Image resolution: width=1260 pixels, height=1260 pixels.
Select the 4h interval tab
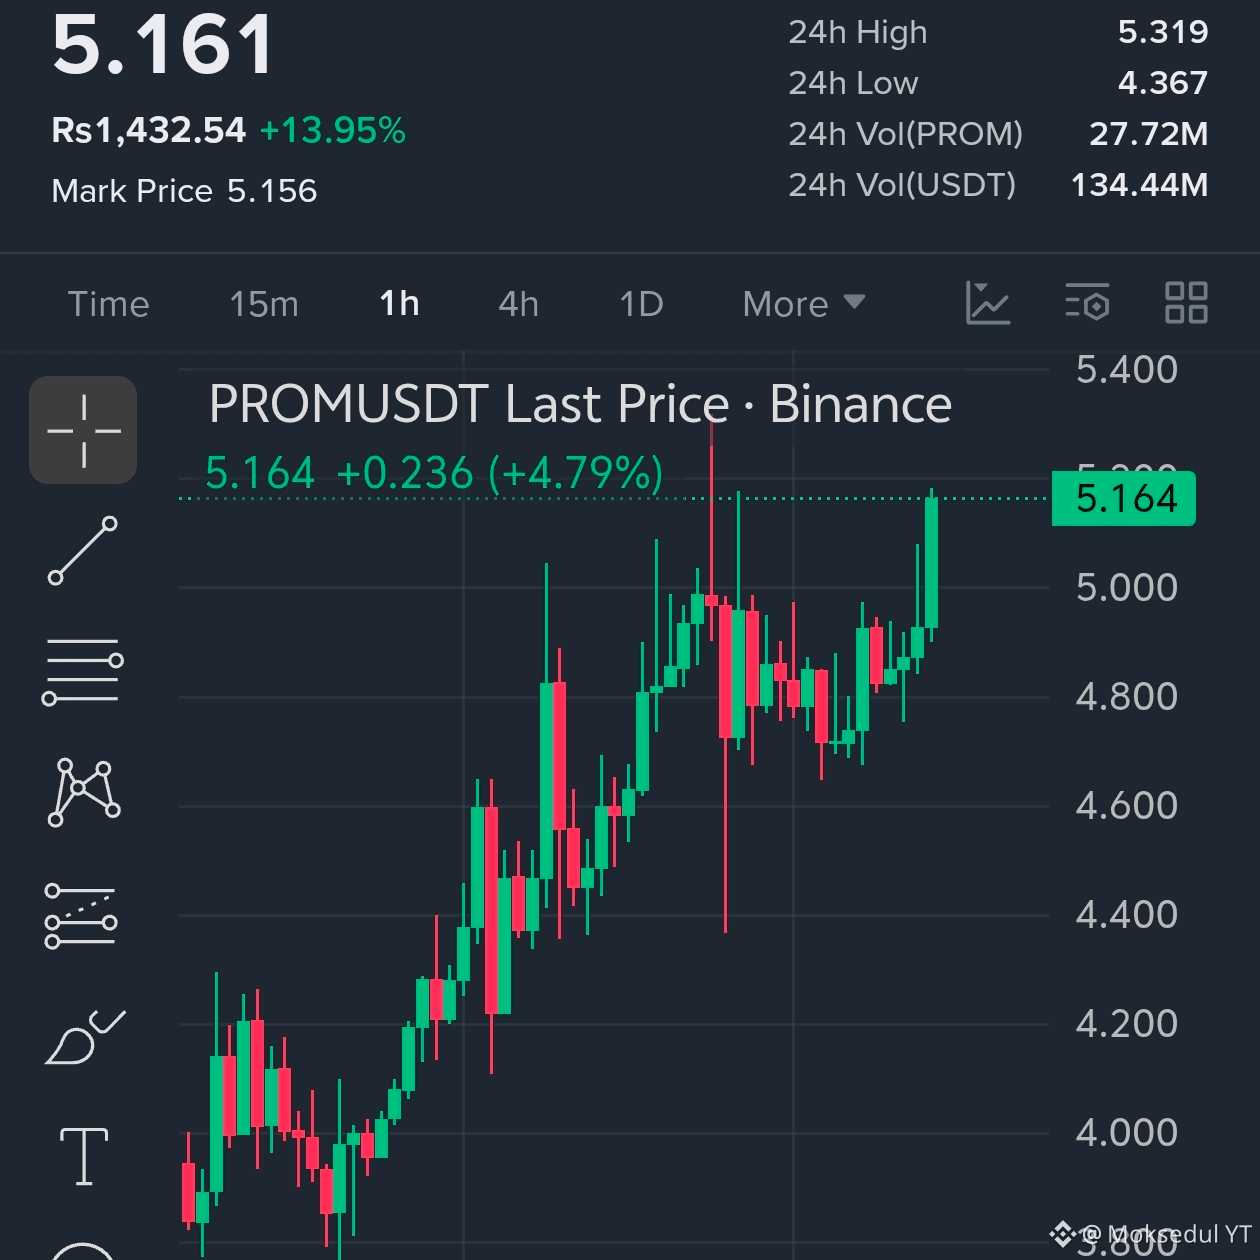coord(518,304)
